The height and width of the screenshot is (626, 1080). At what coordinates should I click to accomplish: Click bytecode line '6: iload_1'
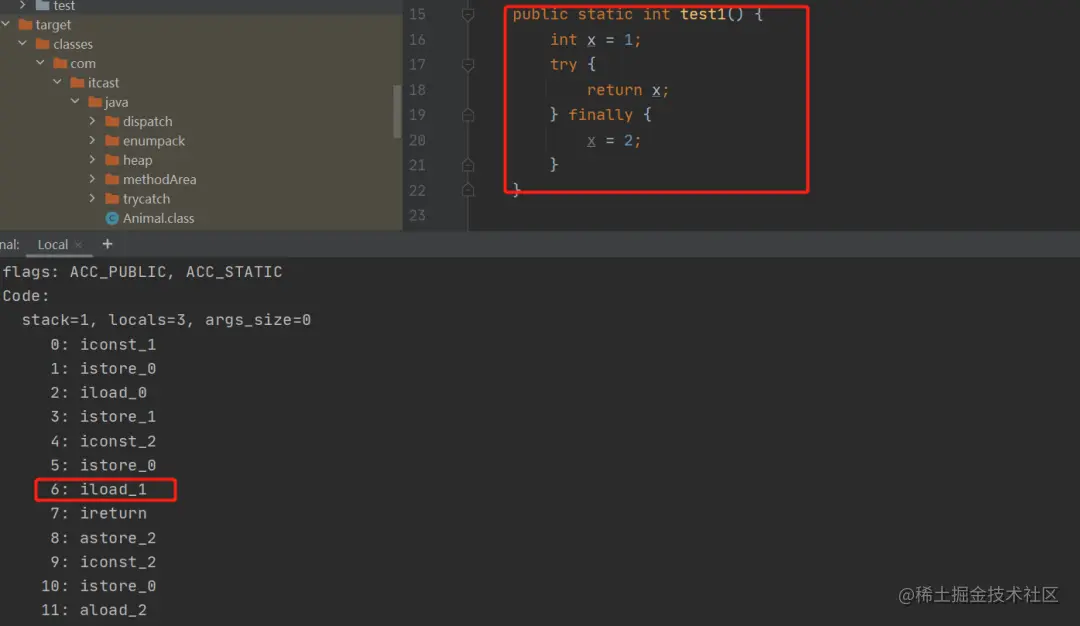click(98, 490)
